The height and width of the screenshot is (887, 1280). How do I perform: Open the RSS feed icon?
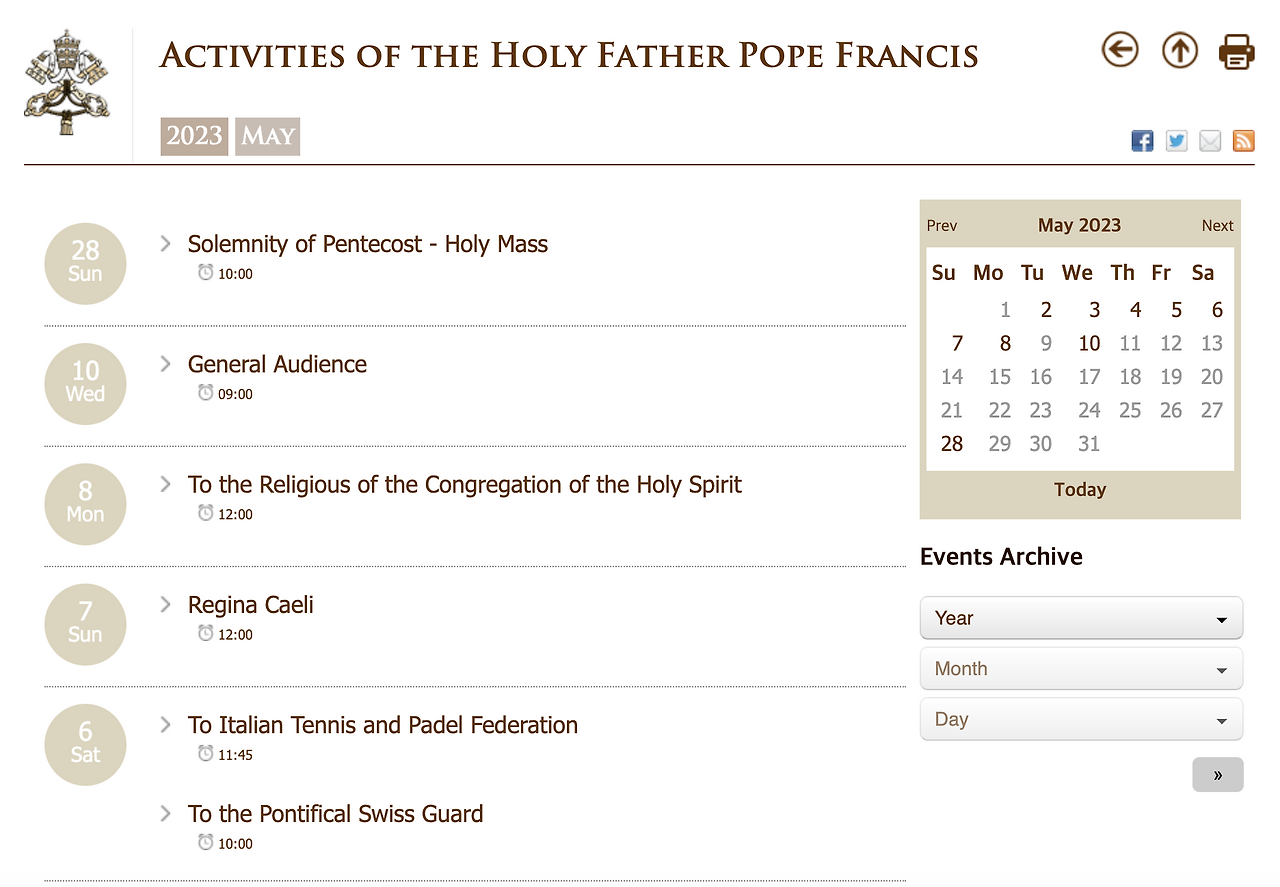[1243, 141]
